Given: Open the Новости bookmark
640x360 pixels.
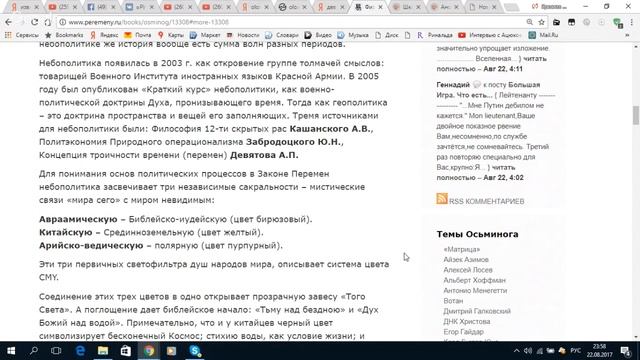Looking at the screenshot, I should pos(243,35).
